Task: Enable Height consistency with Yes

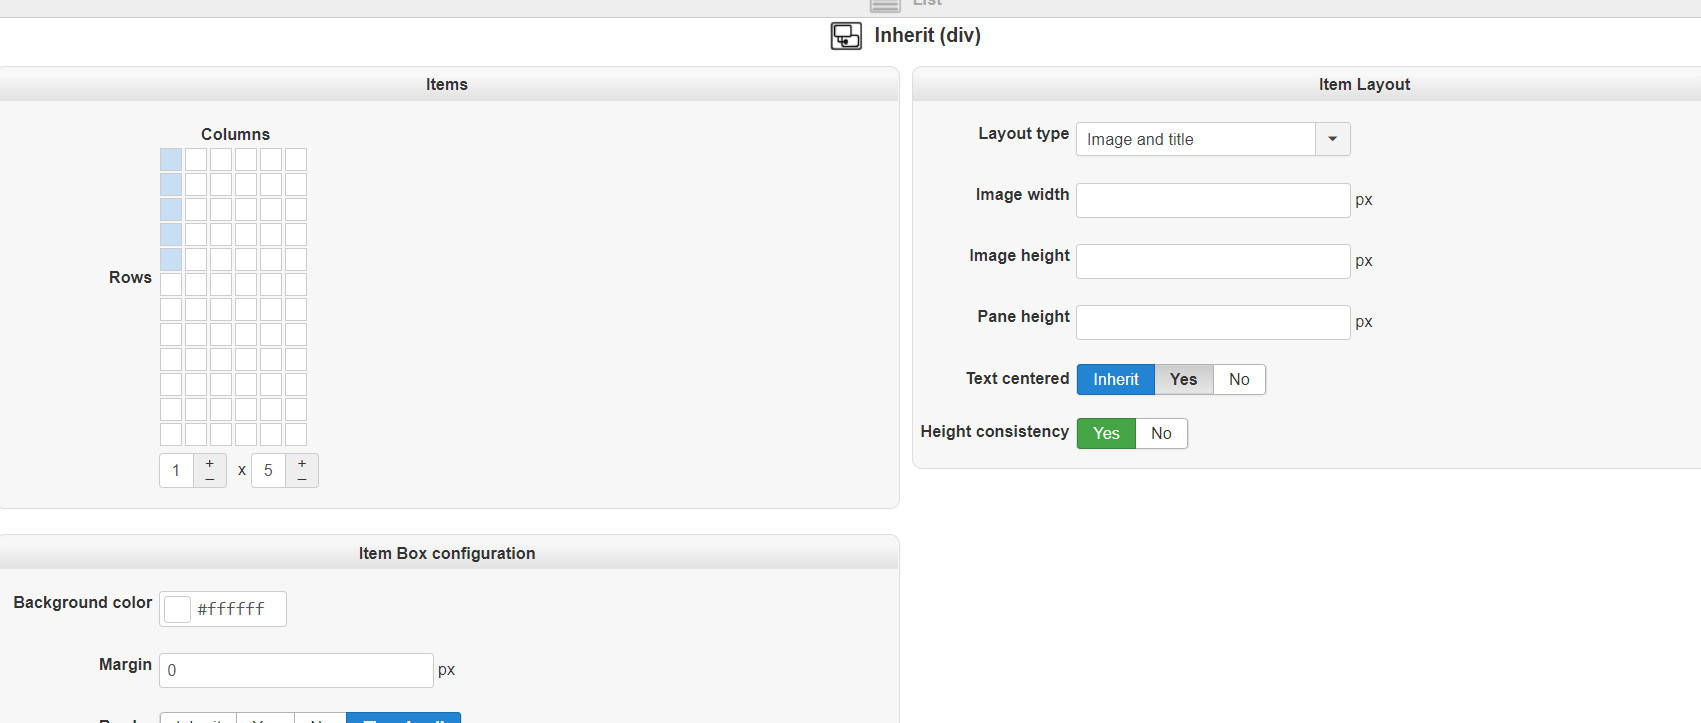Action: [1106, 434]
